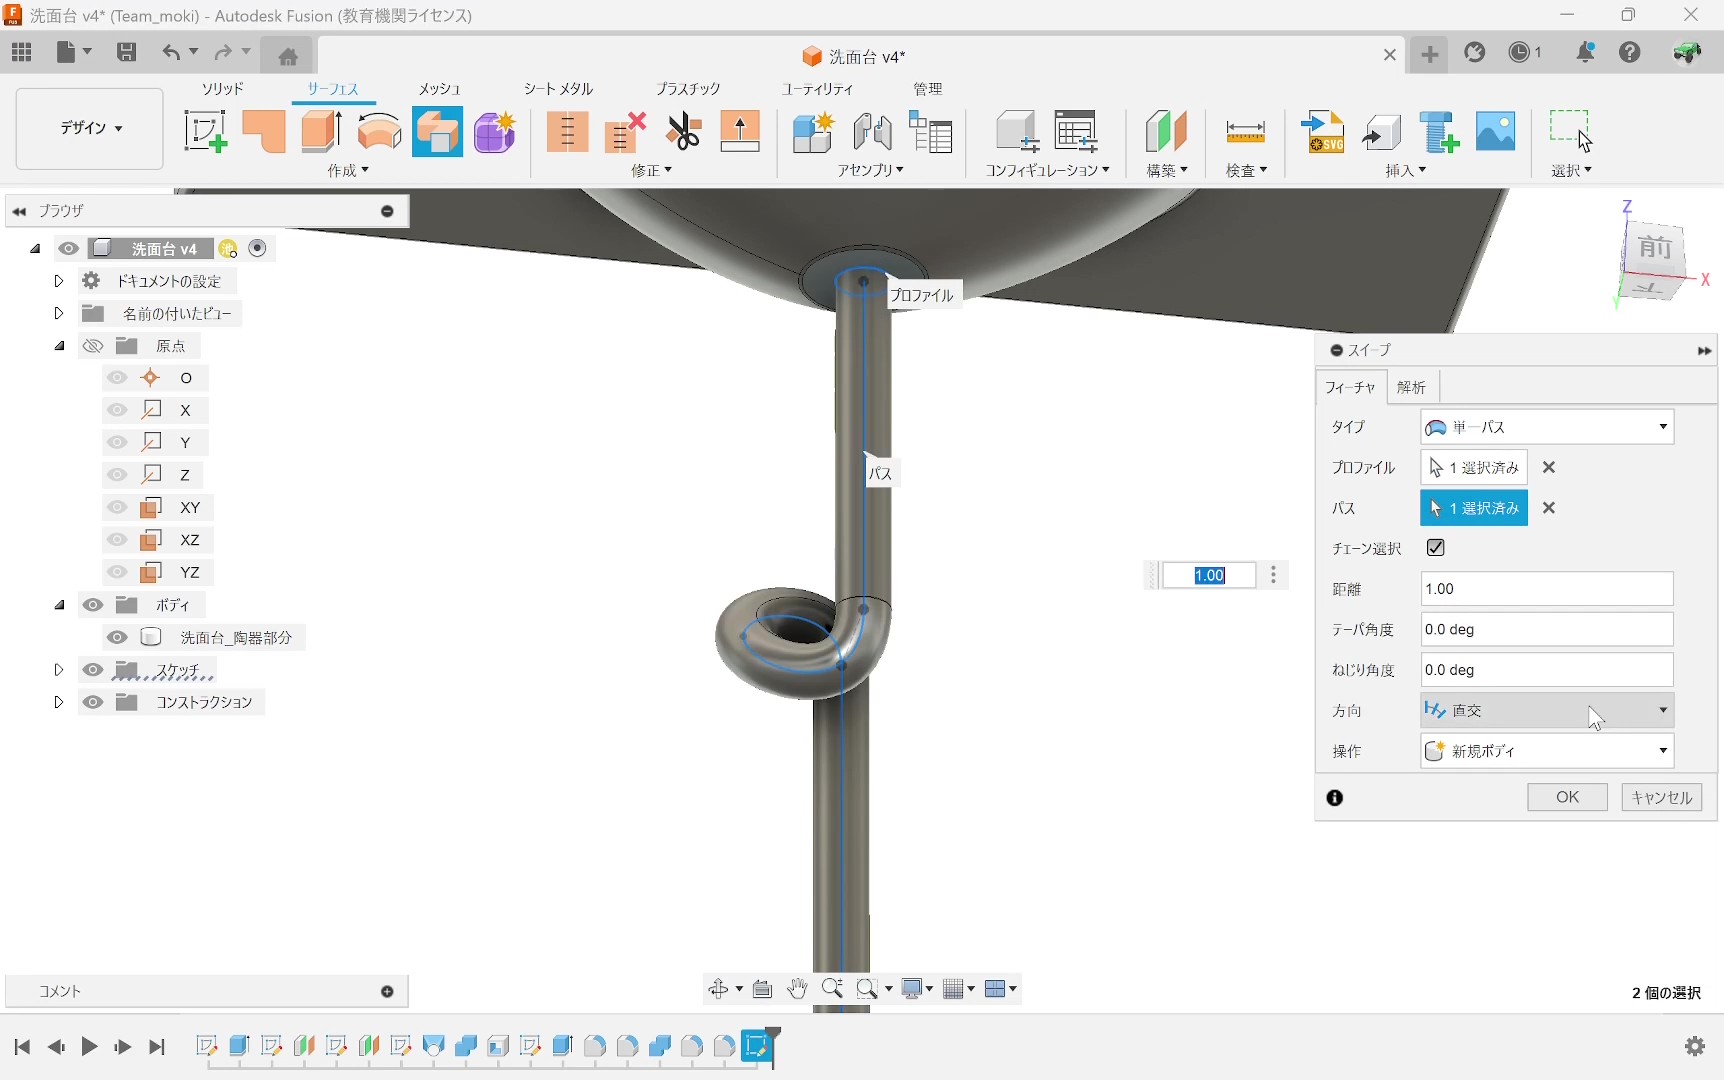Click the Create Form purple icon
The width and height of the screenshot is (1724, 1080).
tap(495, 132)
